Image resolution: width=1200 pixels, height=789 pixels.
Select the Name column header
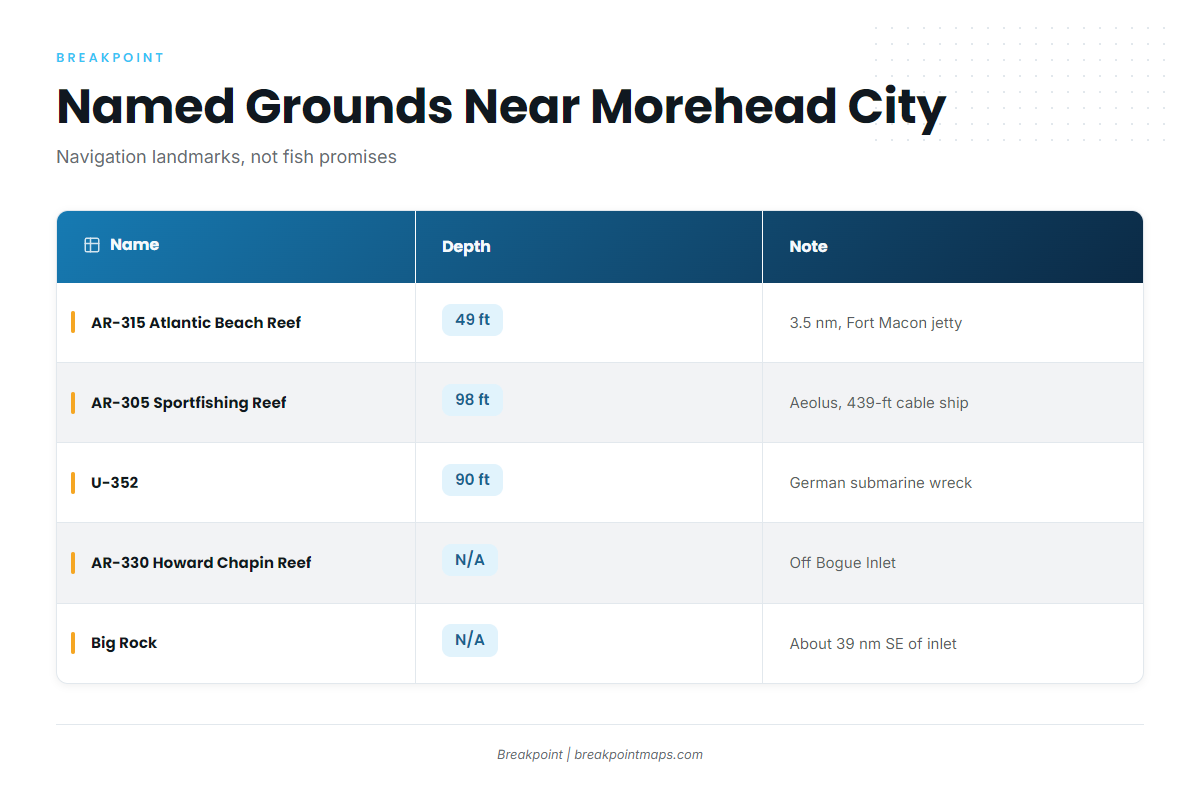pyautogui.click(x=236, y=246)
